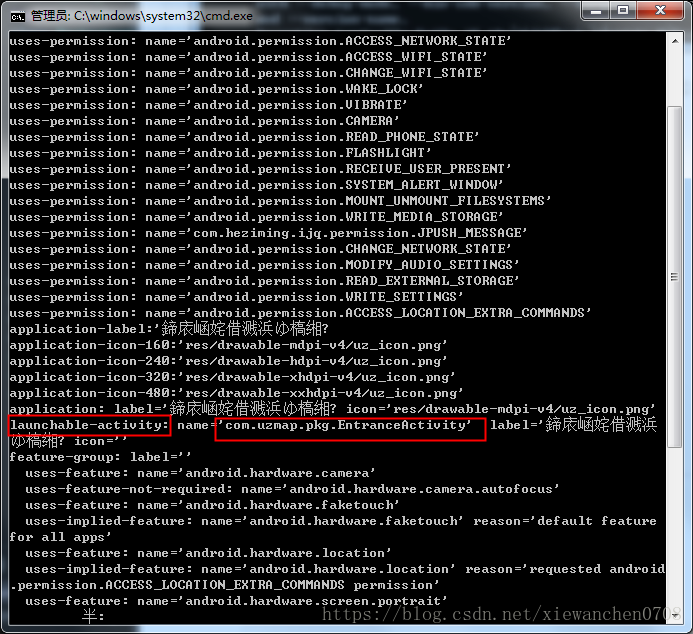Click the uses-implied-feature faketouch line
Viewport: 693px width, 634px height.
coord(333,529)
